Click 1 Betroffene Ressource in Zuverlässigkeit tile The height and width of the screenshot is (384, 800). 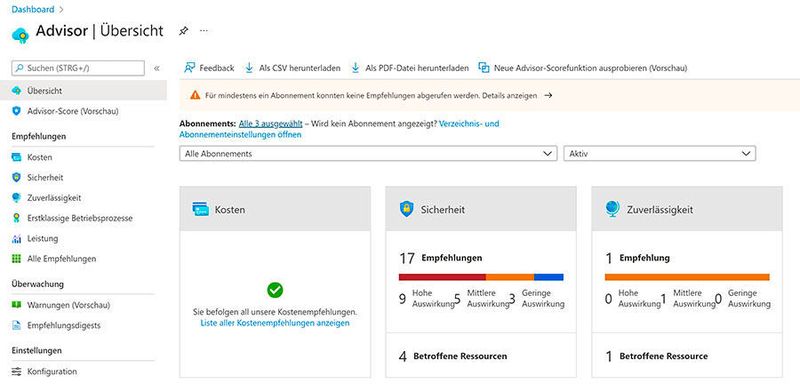pos(657,356)
